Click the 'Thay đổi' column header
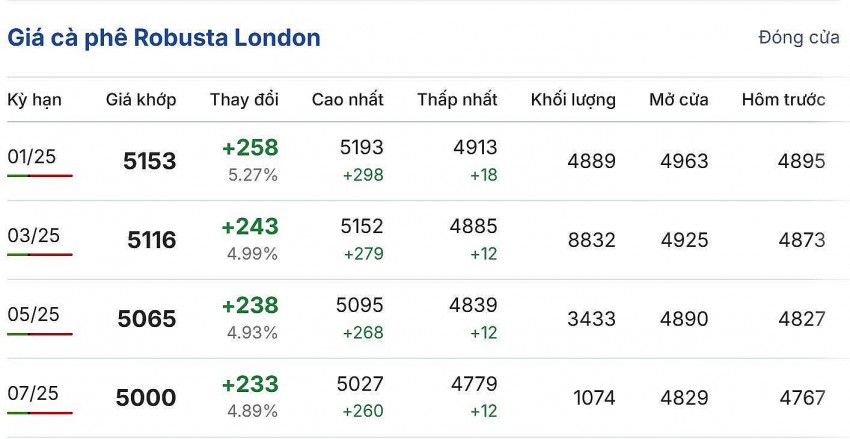The image size is (850, 439). click(244, 100)
